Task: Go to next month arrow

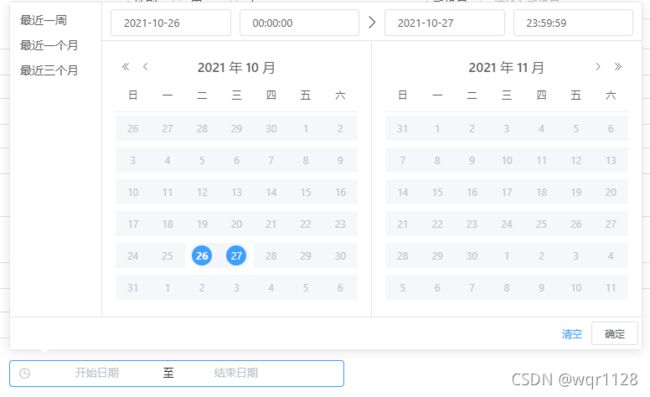Action: tap(597, 67)
